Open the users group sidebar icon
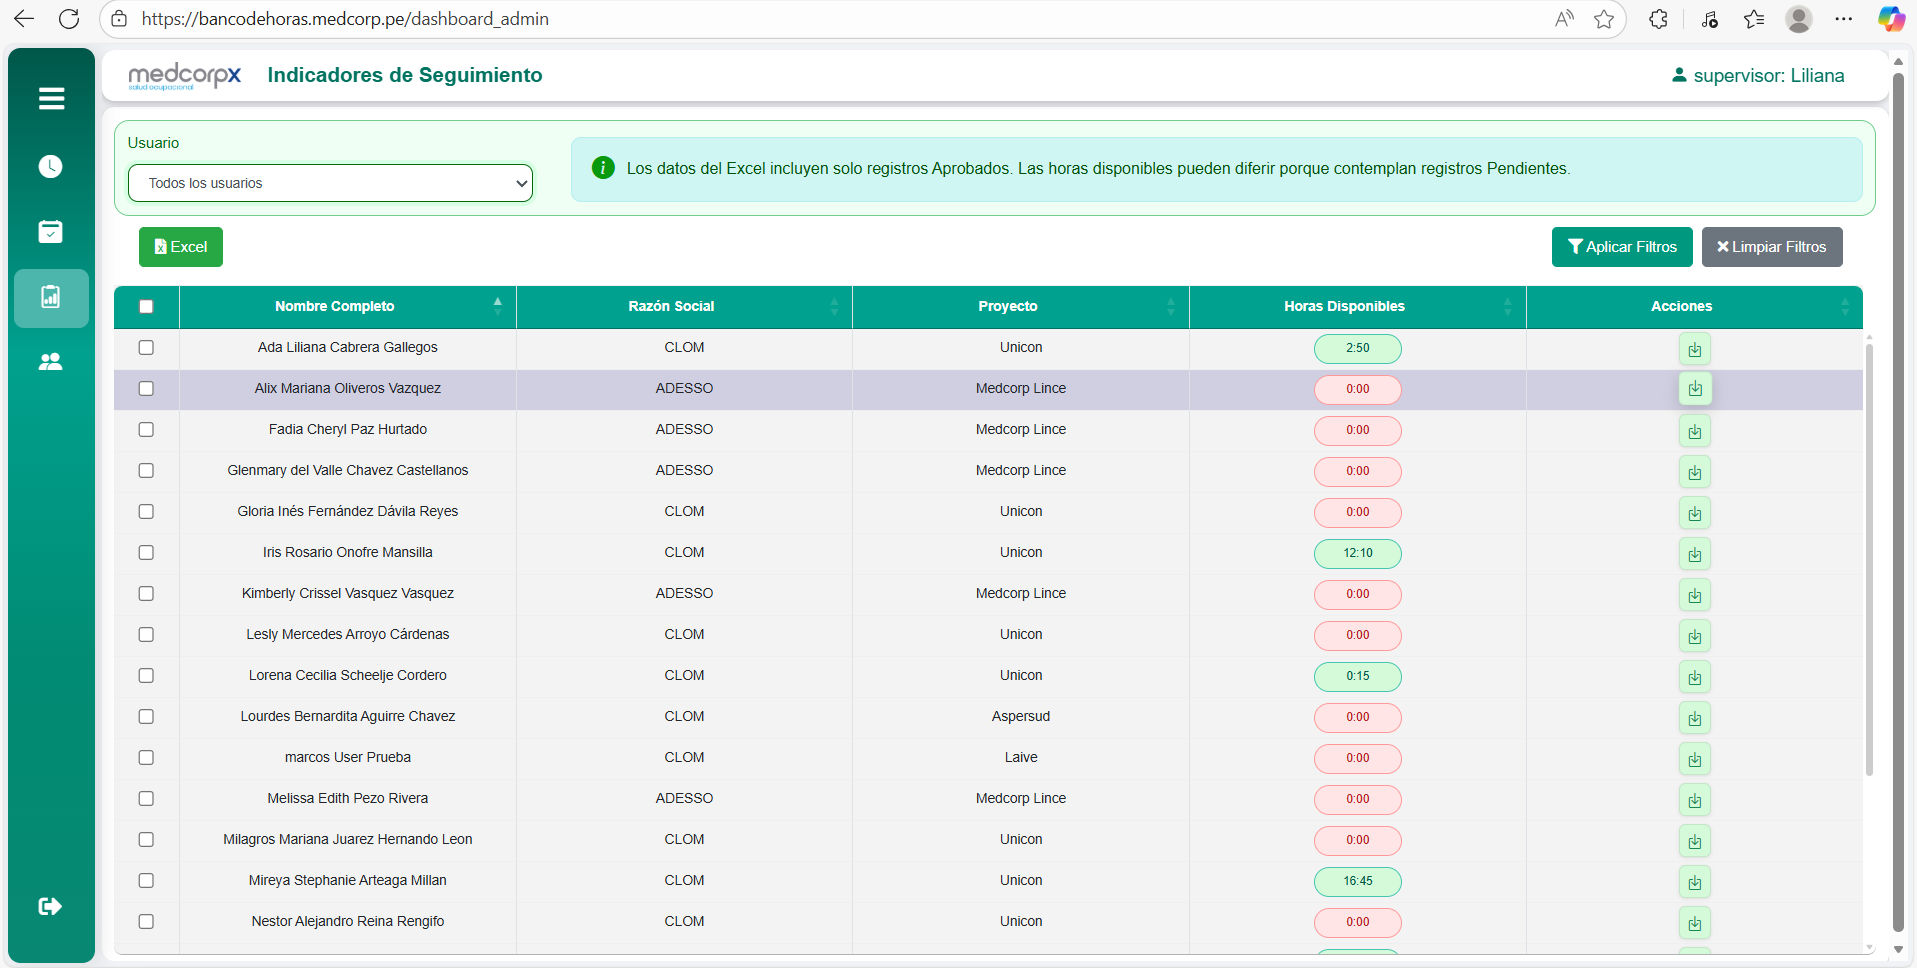This screenshot has height=968, width=1917. point(51,362)
